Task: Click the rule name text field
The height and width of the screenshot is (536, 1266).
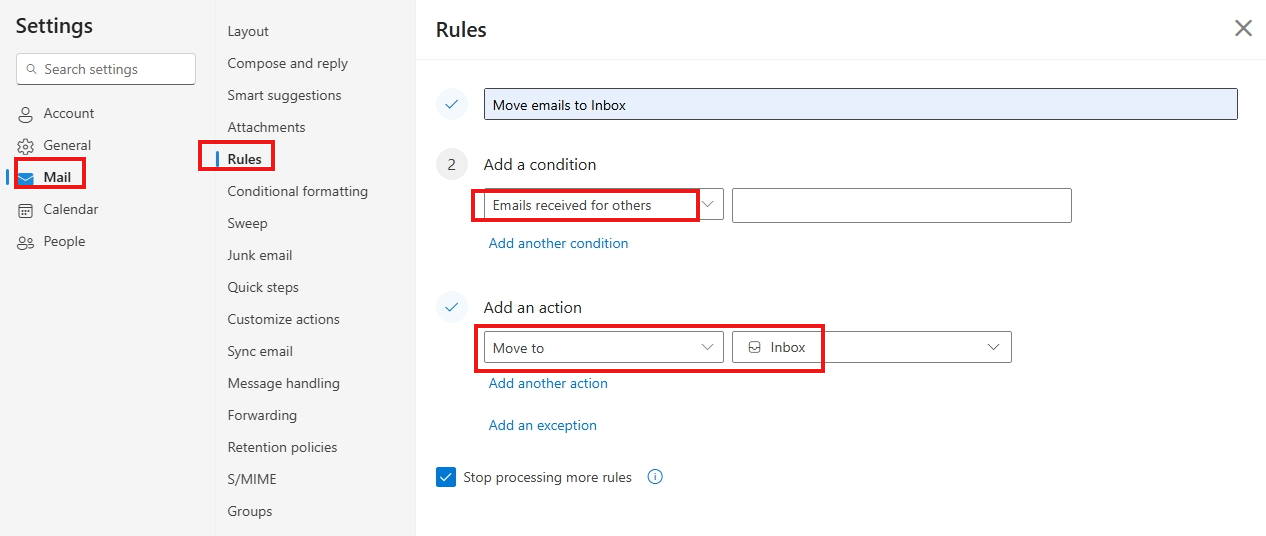Action: (861, 104)
